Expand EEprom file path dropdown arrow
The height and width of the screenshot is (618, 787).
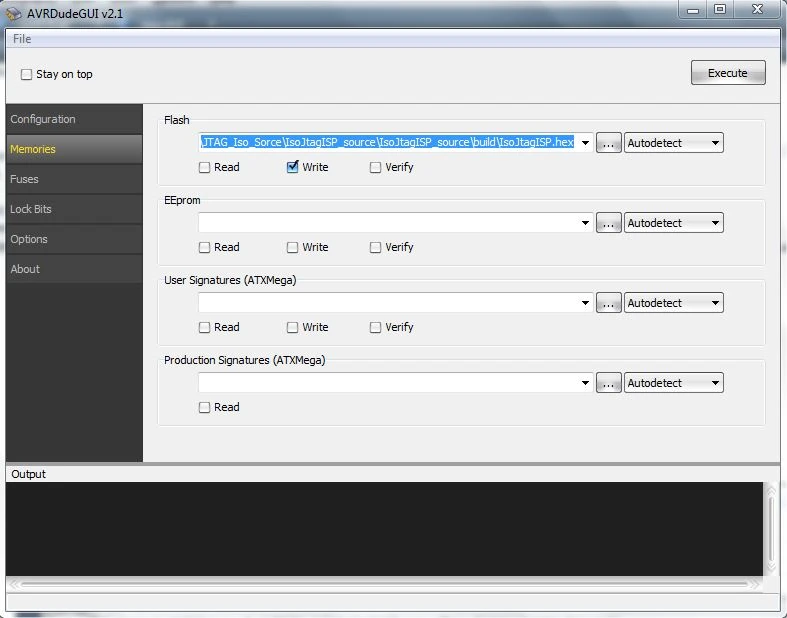click(x=585, y=223)
